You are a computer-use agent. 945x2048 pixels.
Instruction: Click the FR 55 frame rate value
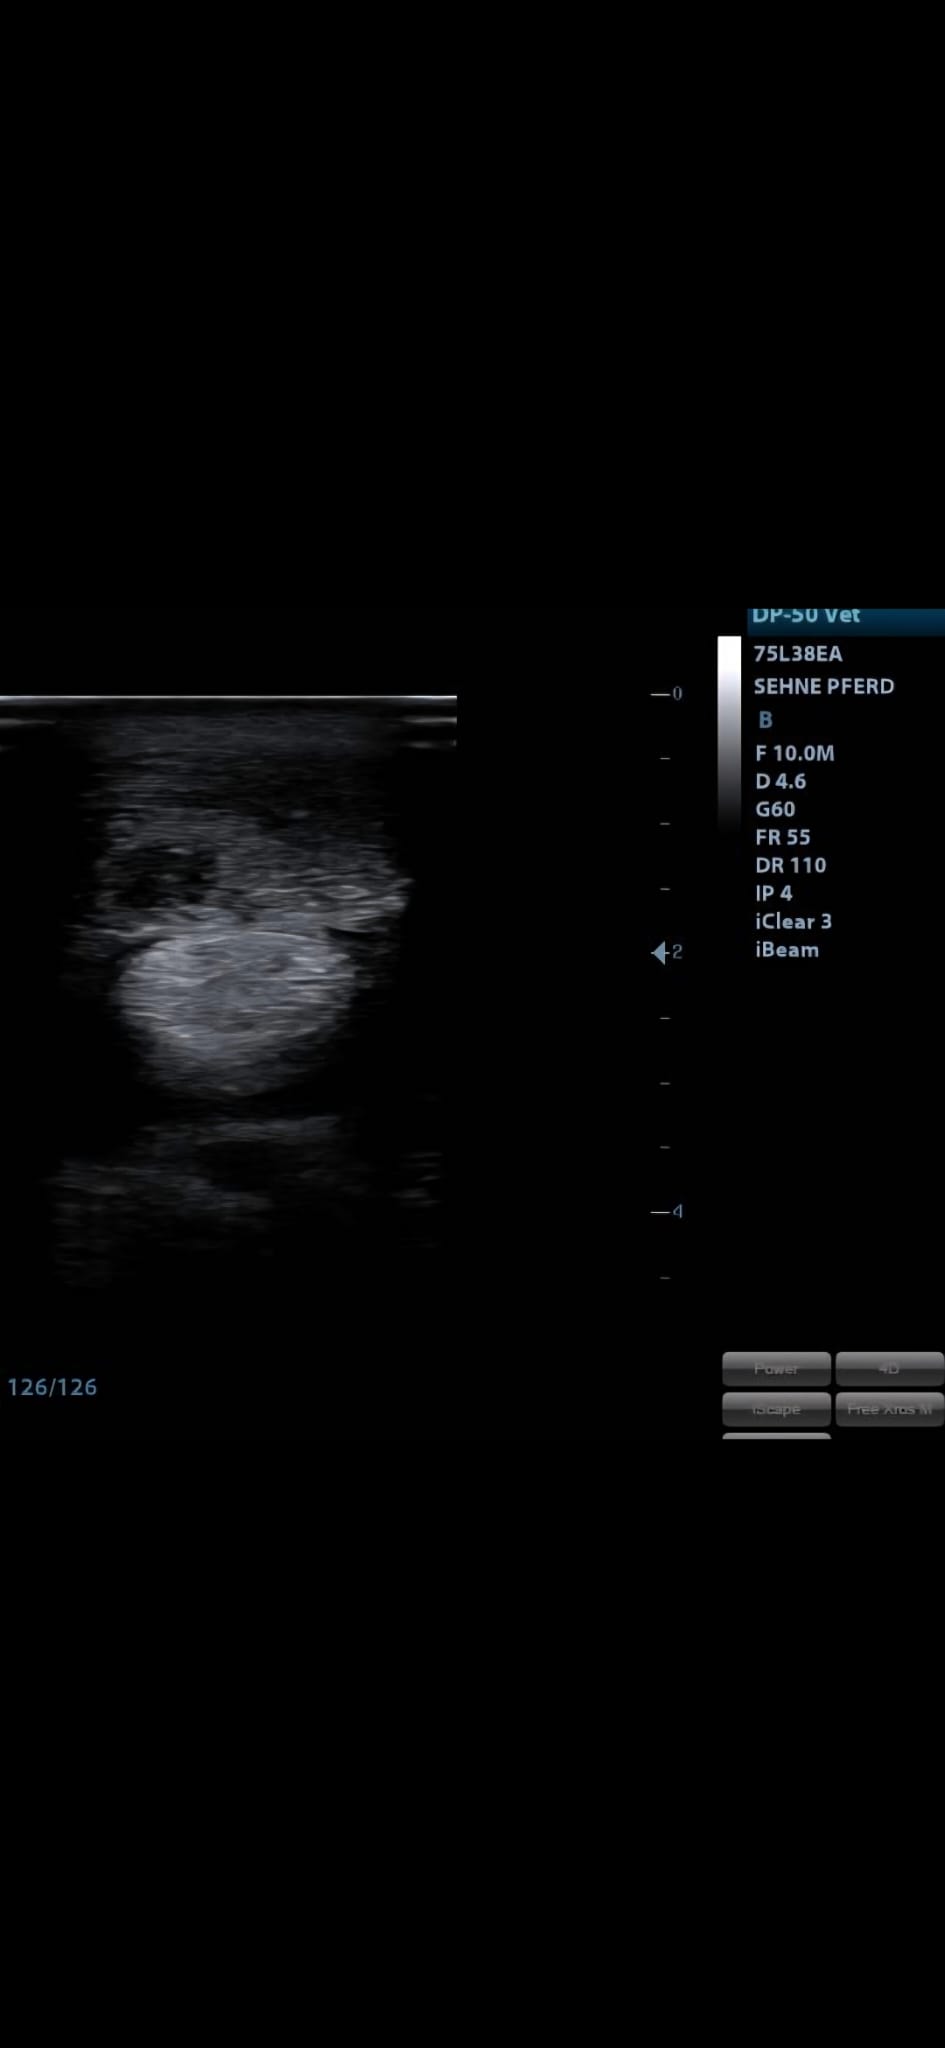click(782, 837)
